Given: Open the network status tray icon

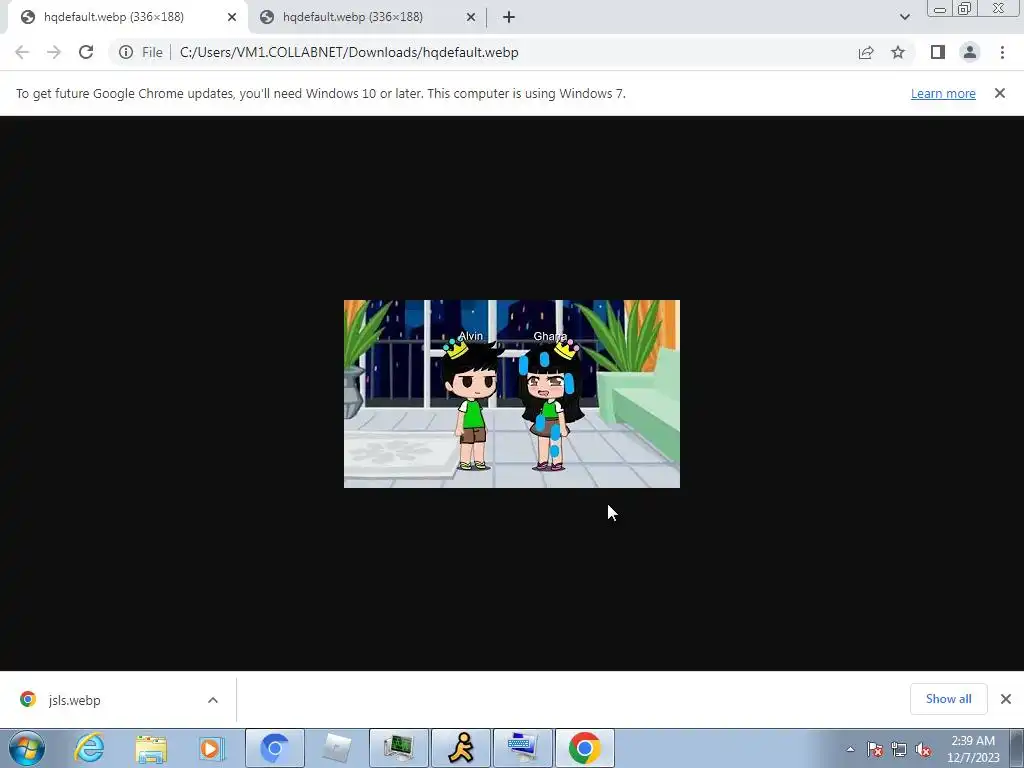Looking at the screenshot, I should click(899, 749).
